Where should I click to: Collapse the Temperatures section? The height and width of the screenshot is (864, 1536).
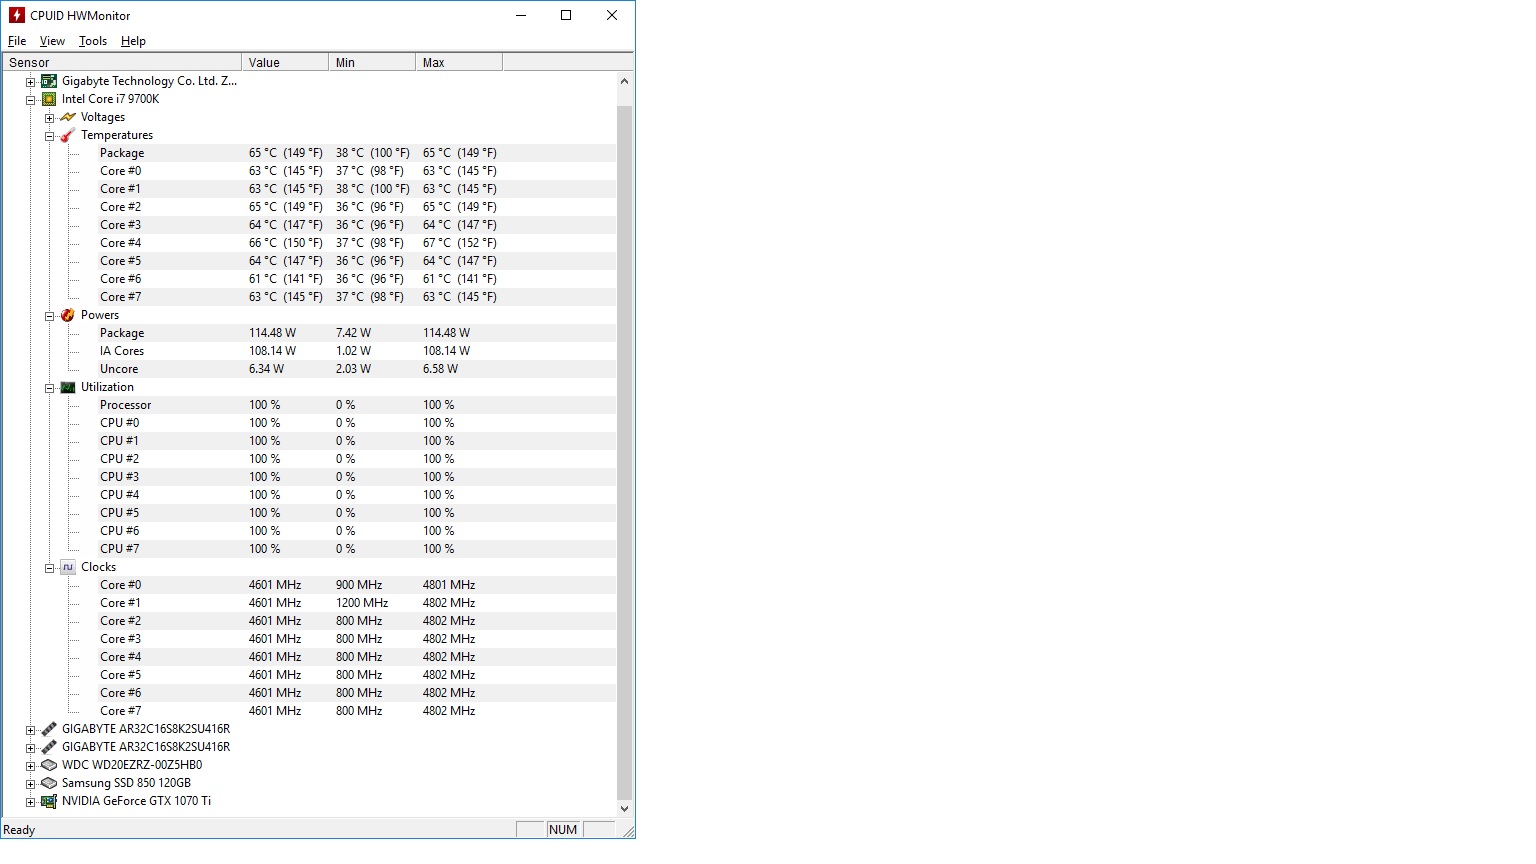tap(49, 136)
